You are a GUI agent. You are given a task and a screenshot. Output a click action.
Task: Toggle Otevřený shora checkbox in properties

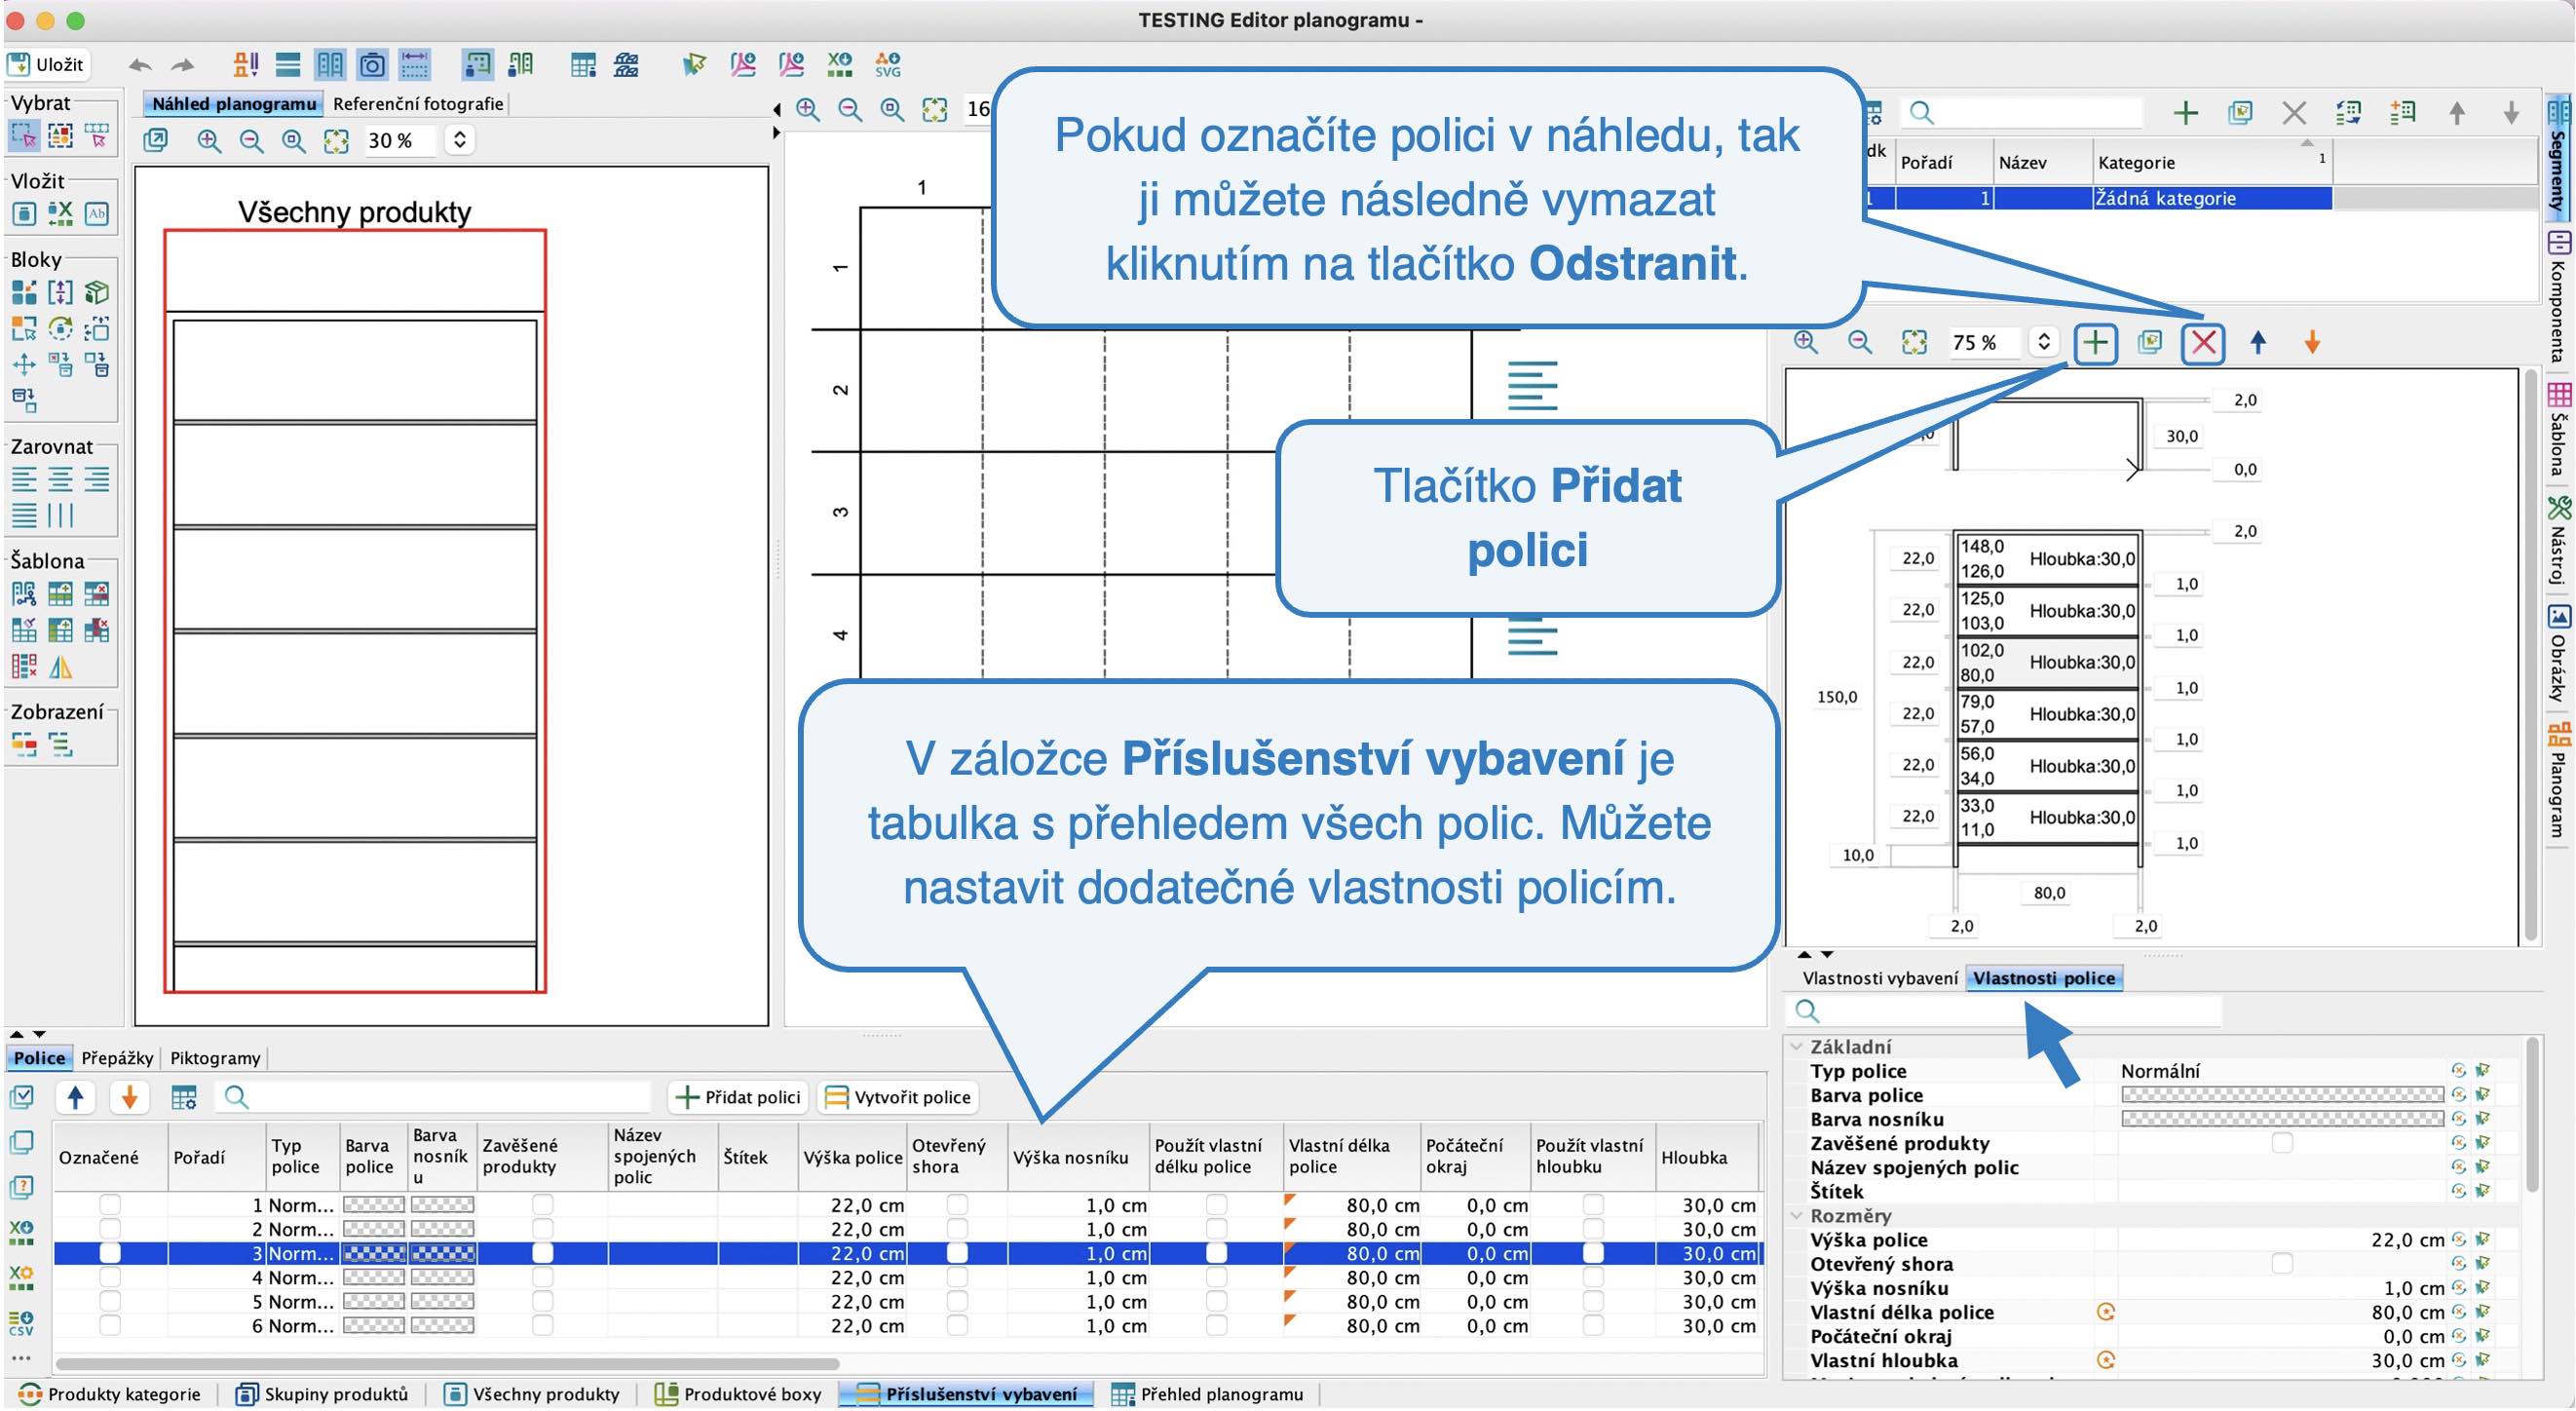pyautogui.click(x=2282, y=1265)
